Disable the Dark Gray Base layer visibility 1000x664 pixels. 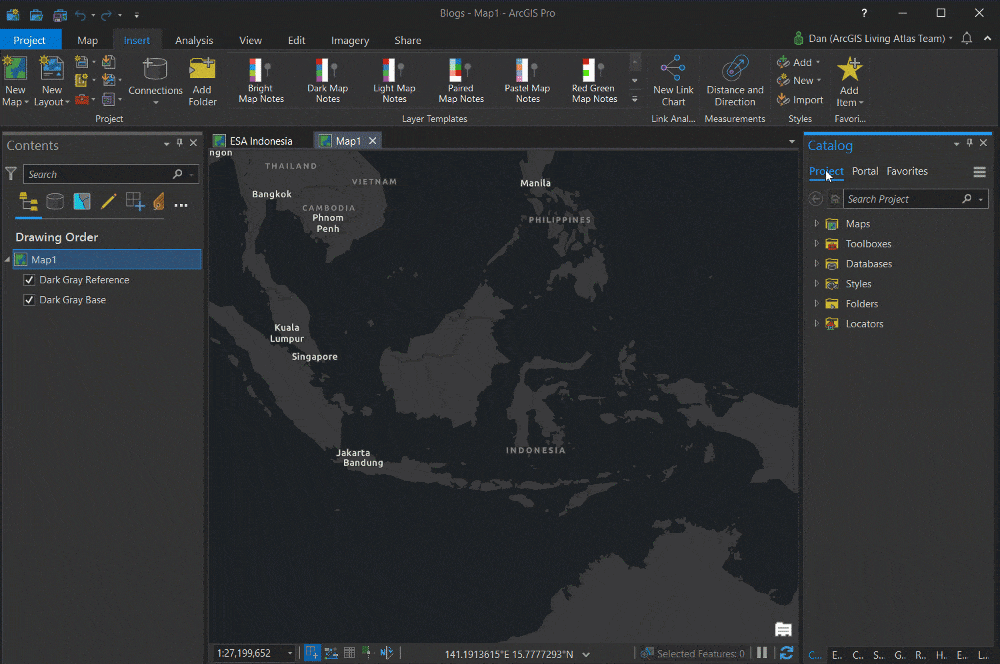click(x=29, y=299)
